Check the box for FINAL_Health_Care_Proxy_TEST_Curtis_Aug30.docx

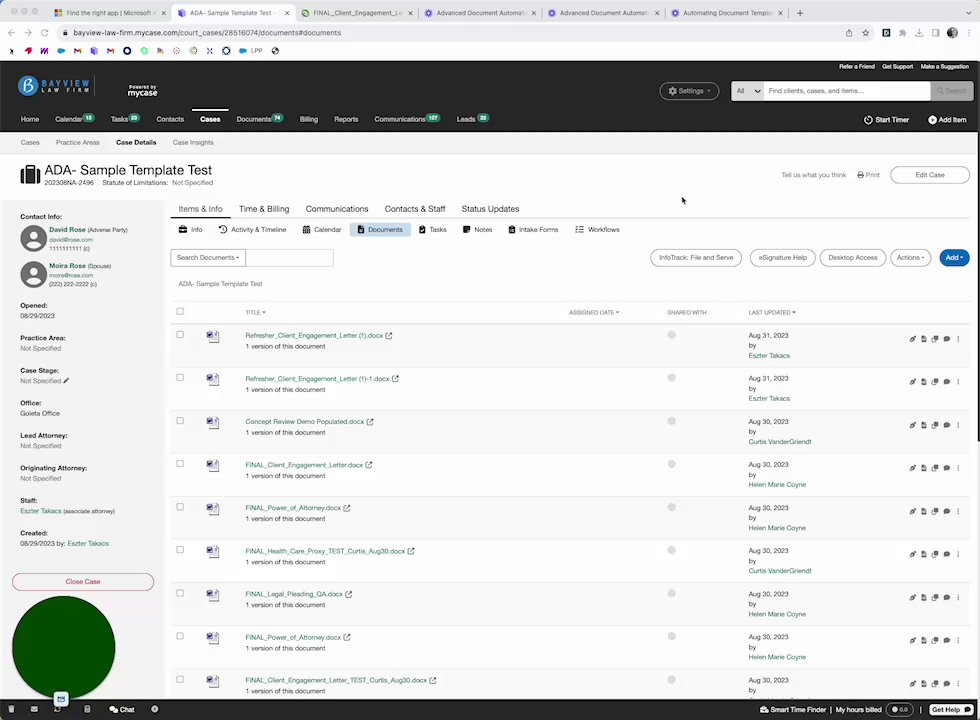[x=180, y=550]
